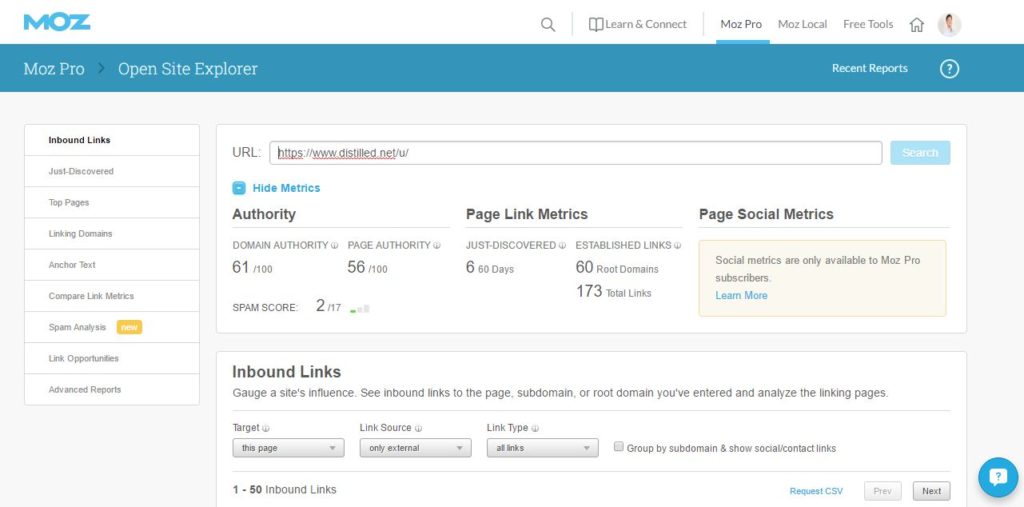This screenshot has width=1024, height=507.
Task: Click the home icon in top navigation
Action: tap(917, 25)
